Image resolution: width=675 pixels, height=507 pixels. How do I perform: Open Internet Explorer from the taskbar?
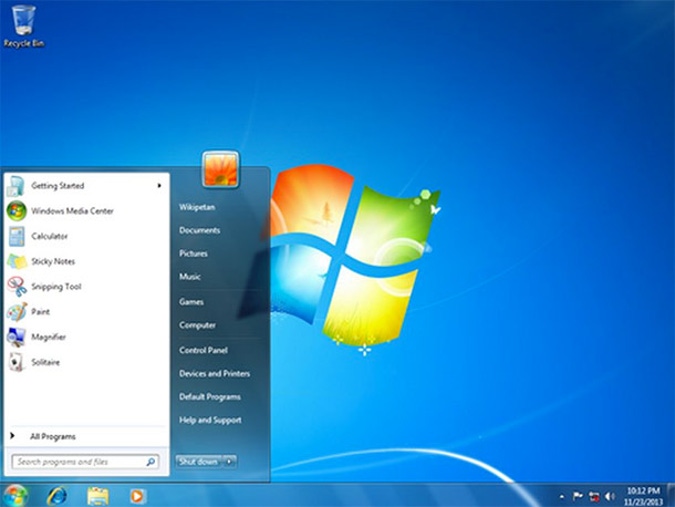57,496
